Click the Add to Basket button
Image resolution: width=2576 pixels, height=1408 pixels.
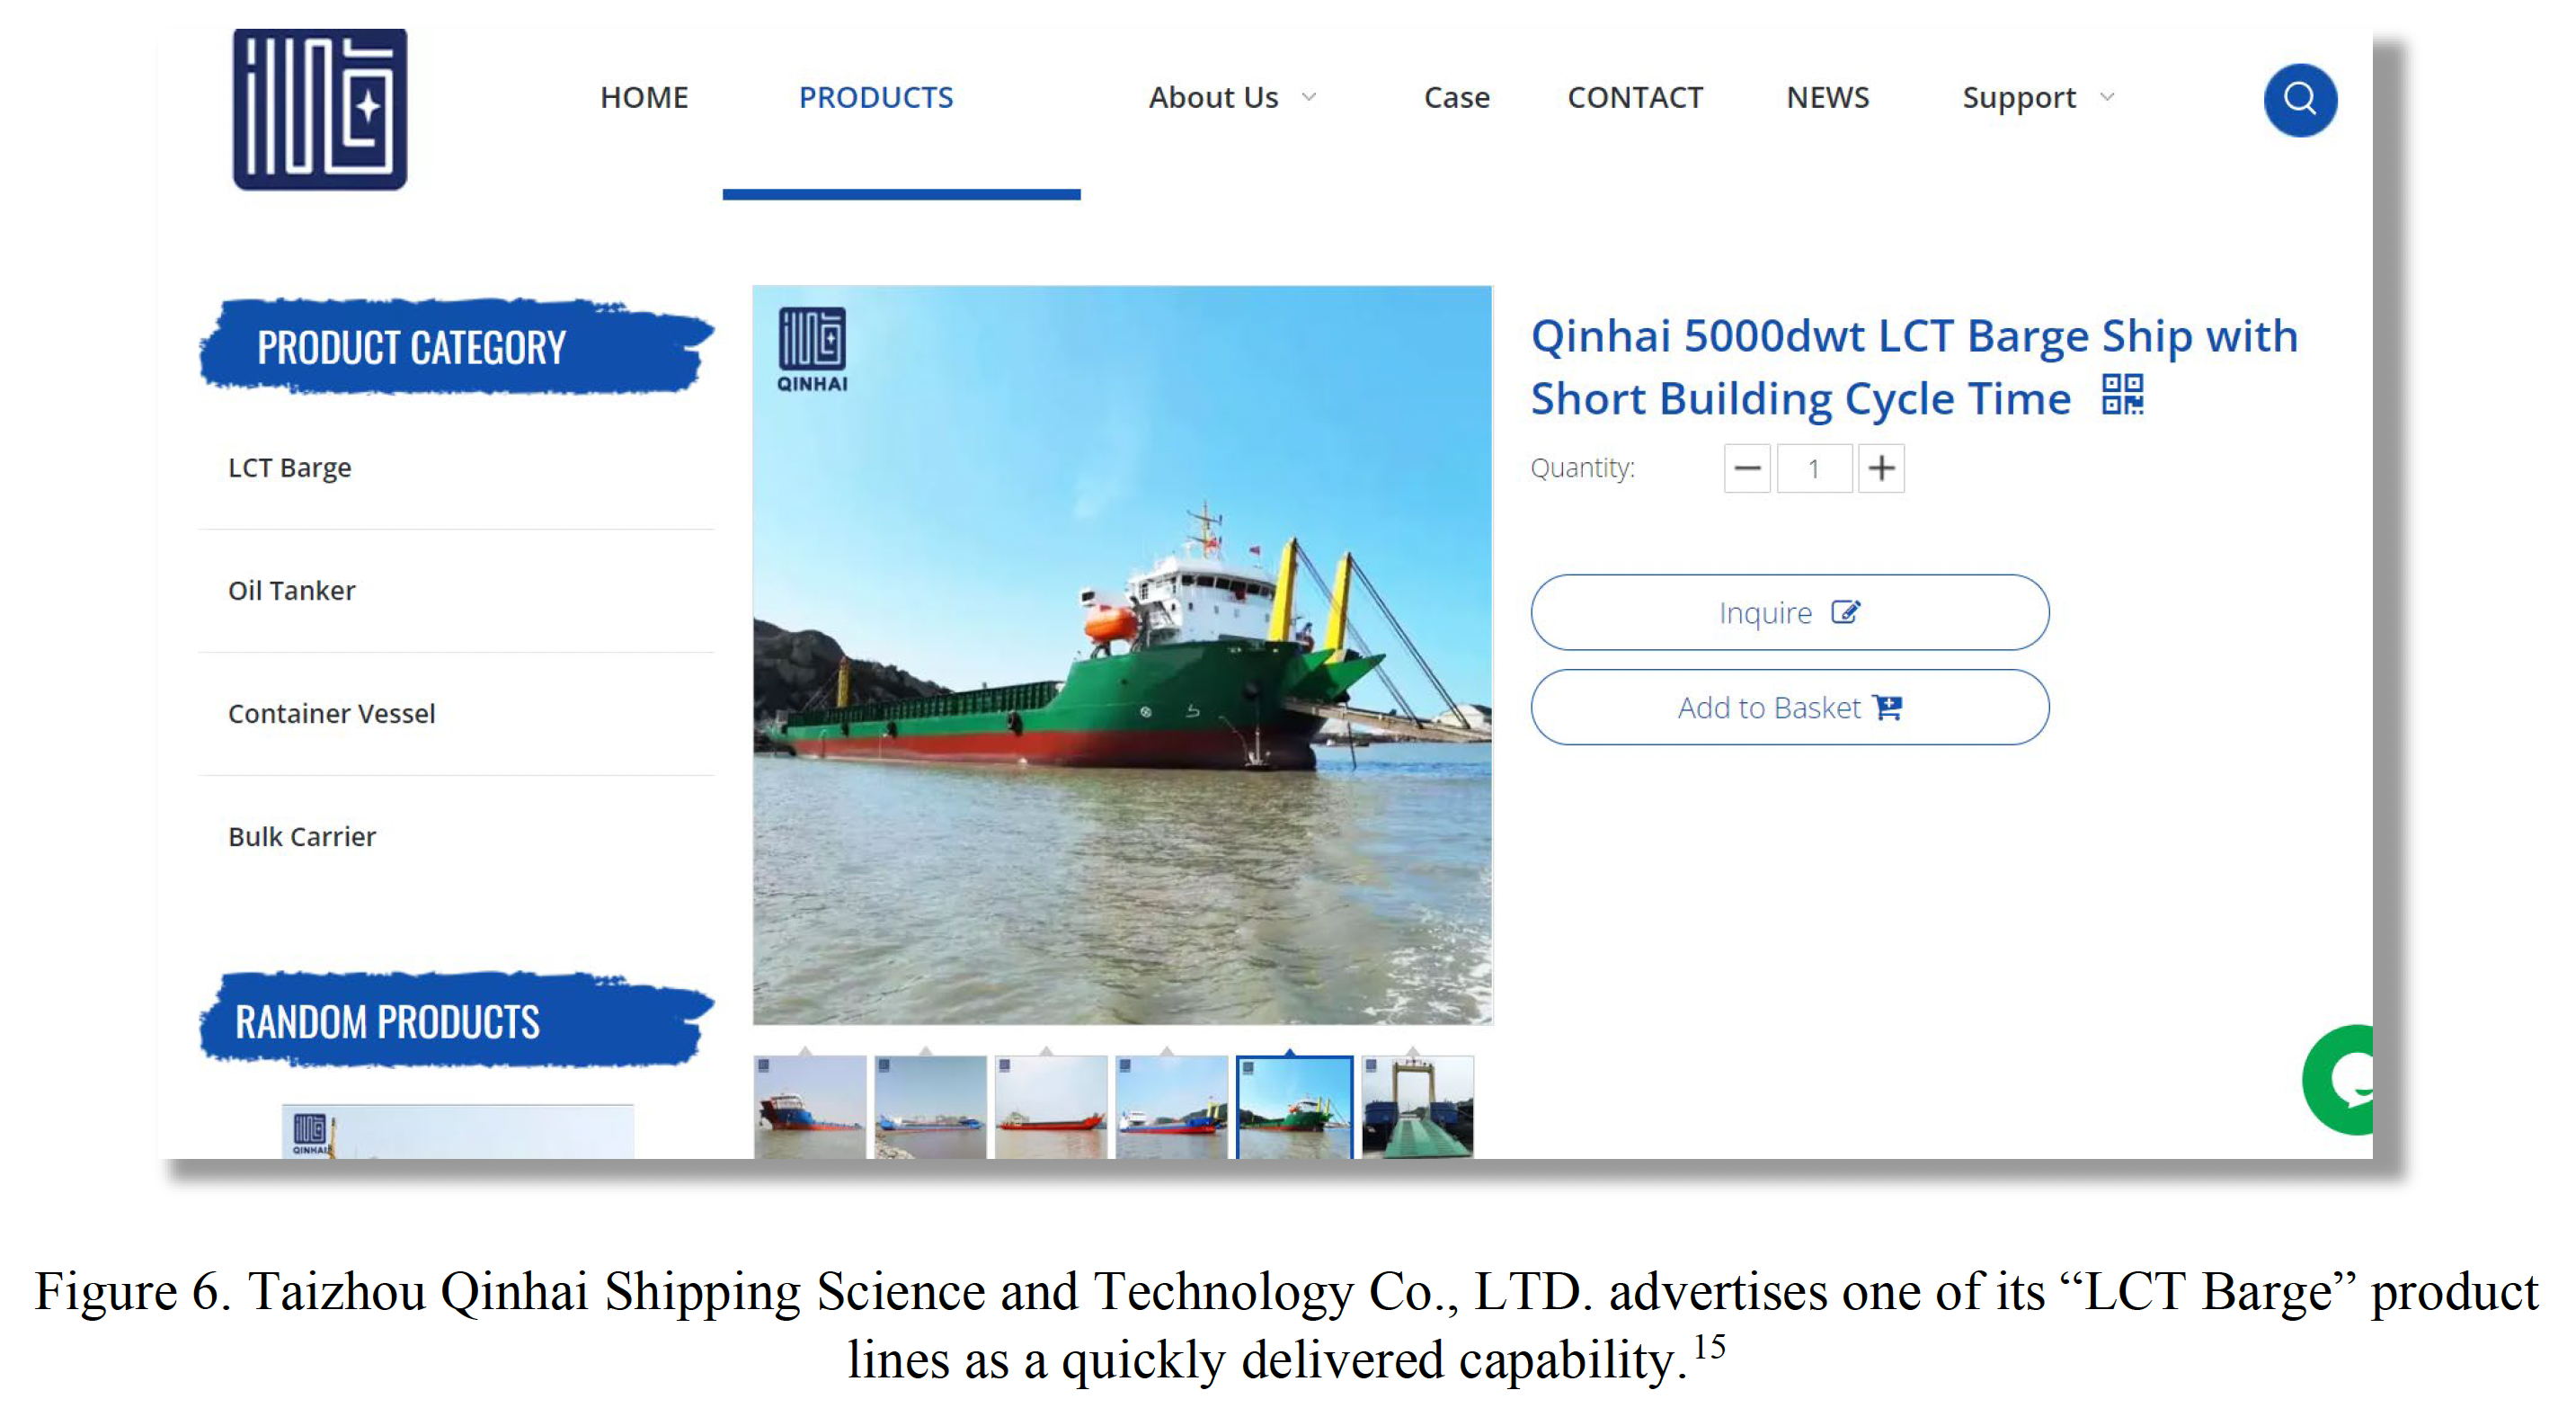(1789, 707)
